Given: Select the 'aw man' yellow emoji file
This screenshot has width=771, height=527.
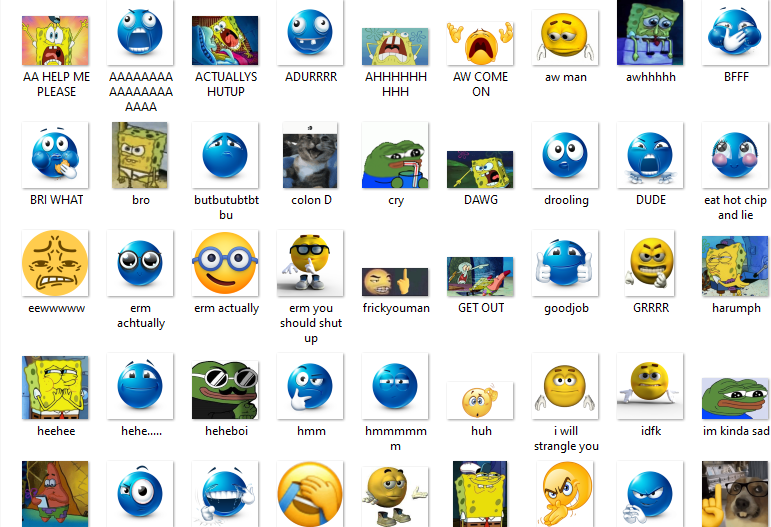Looking at the screenshot, I should click(565, 37).
